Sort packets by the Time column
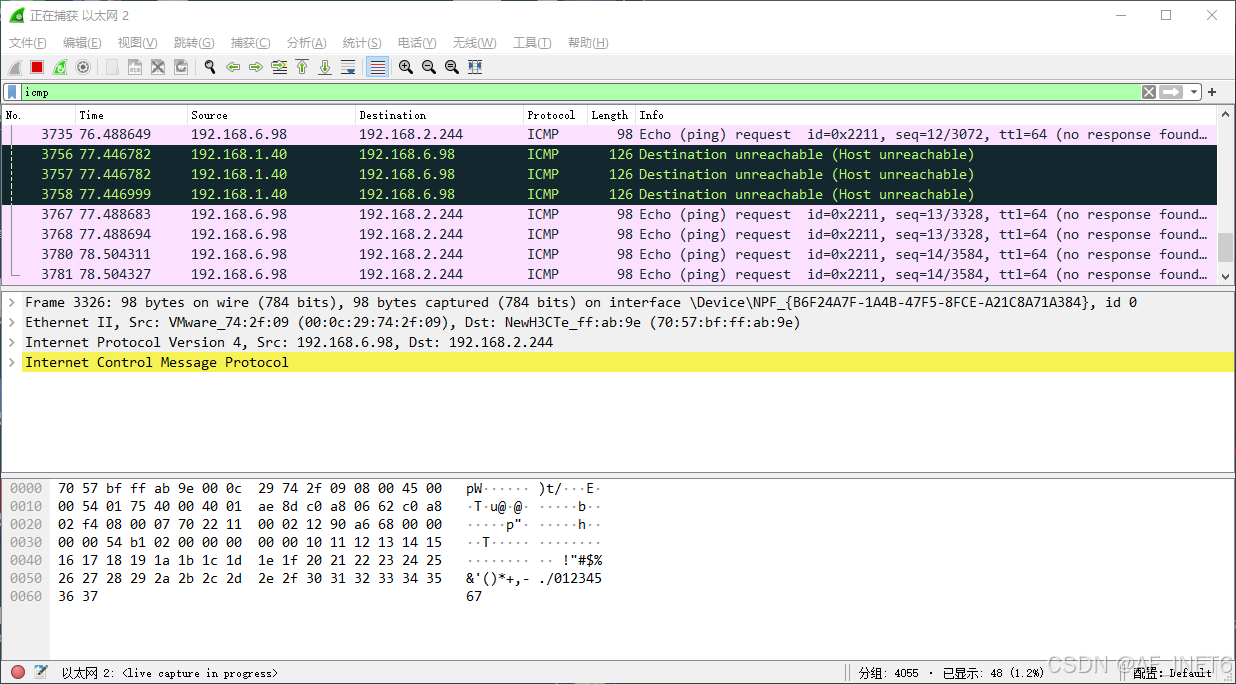1236x684 pixels. click(131, 115)
